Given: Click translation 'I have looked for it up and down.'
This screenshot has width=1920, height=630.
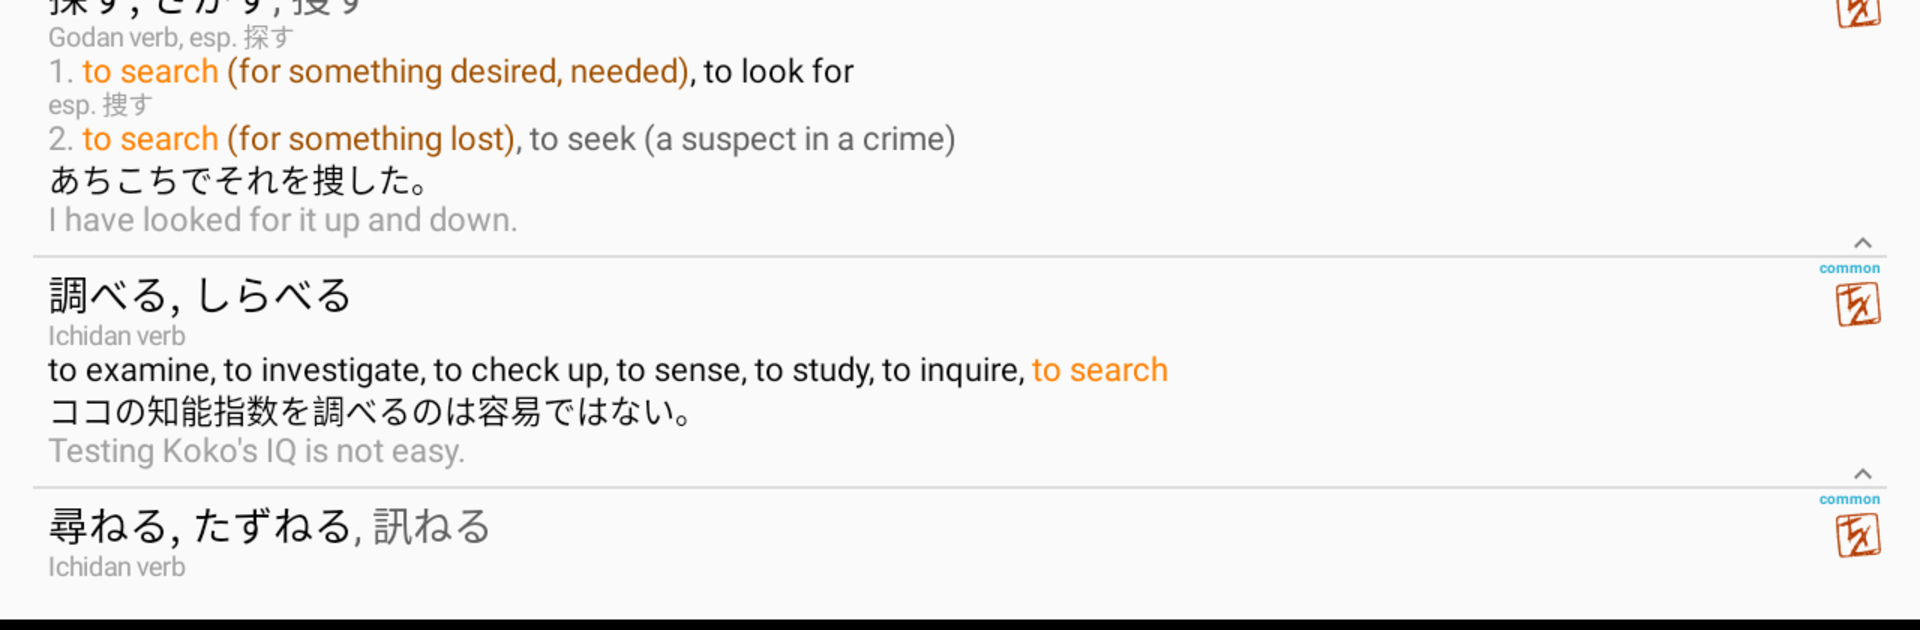Looking at the screenshot, I should pos(283,220).
